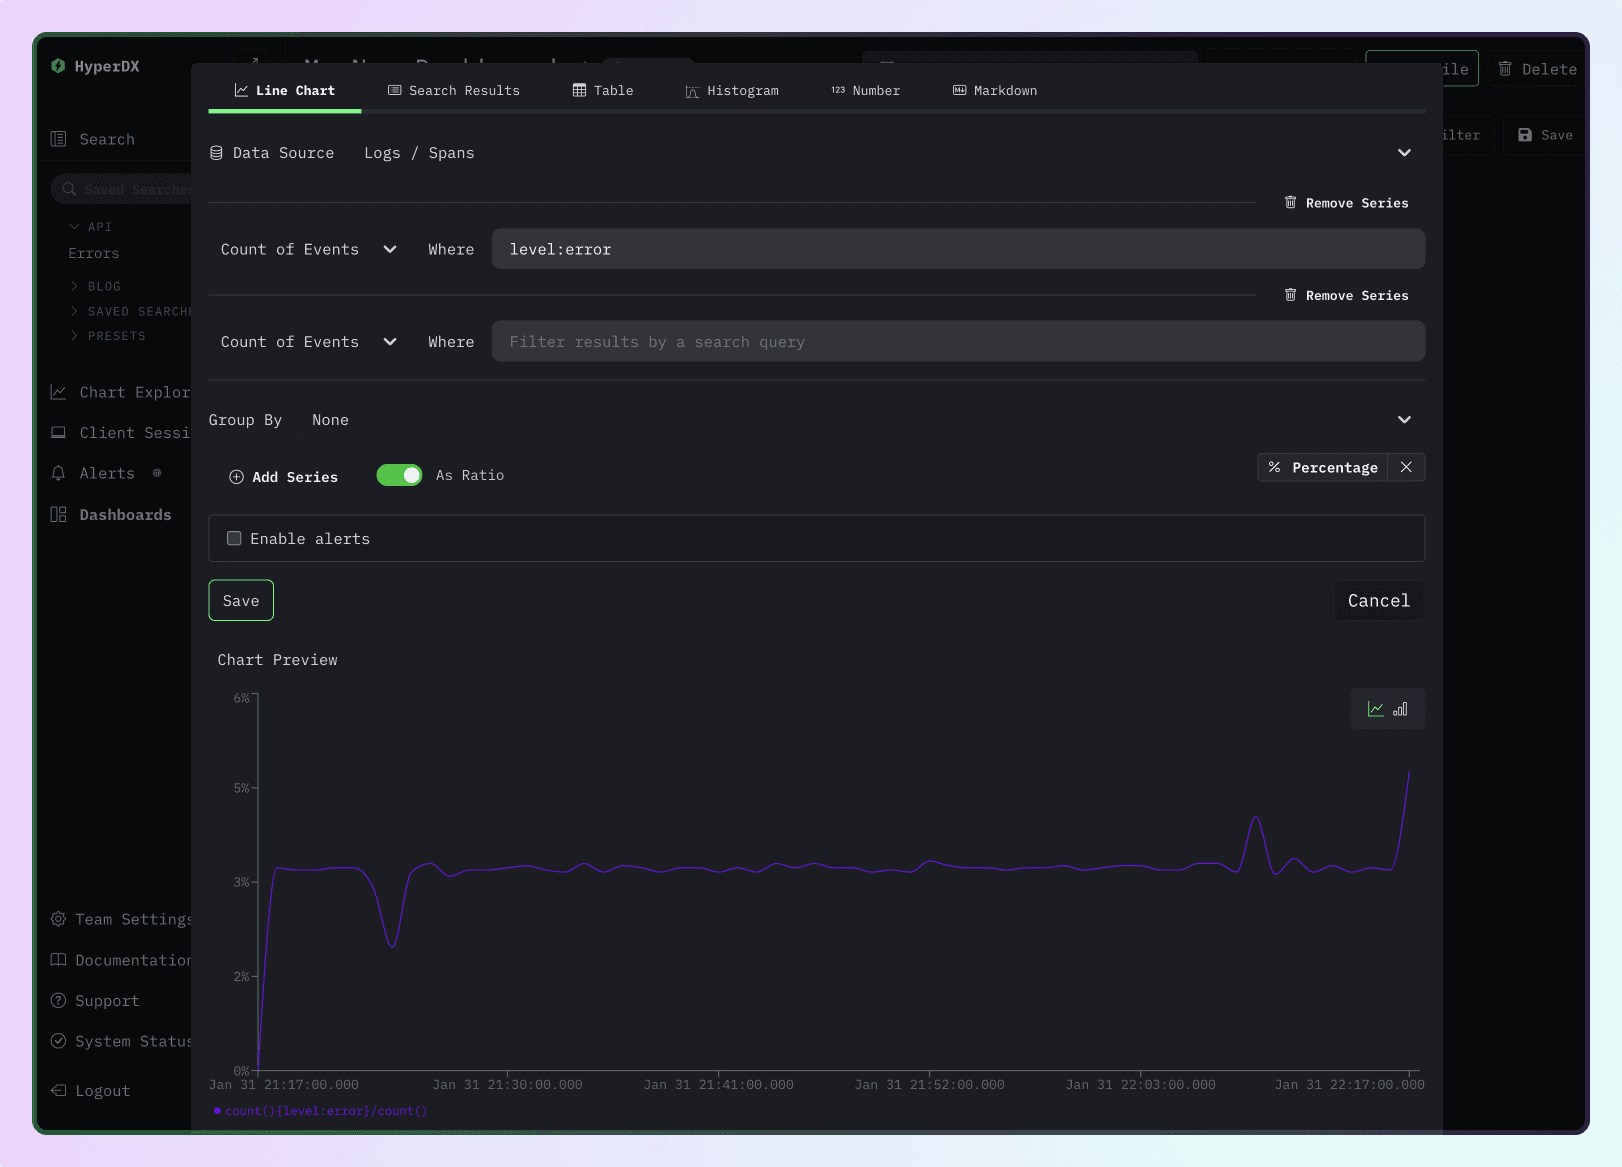Click the Client Sessions sidebar icon
The height and width of the screenshot is (1167, 1622).
click(58, 432)
